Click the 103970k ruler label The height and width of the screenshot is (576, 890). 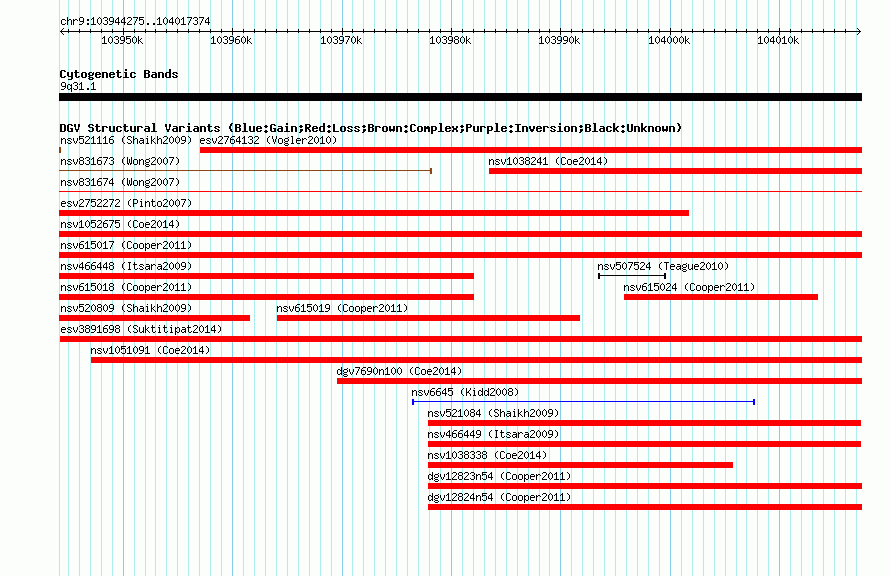point(341,40)
